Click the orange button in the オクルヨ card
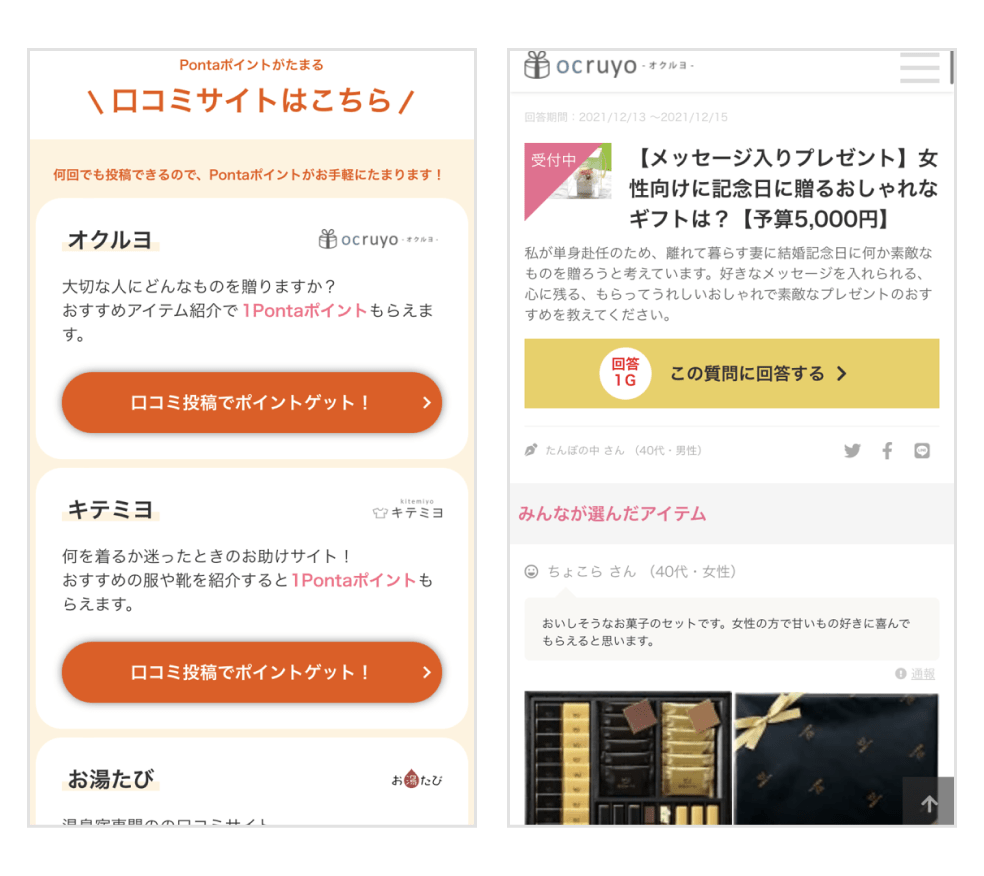The image size is (984, 876). point(252,402)
